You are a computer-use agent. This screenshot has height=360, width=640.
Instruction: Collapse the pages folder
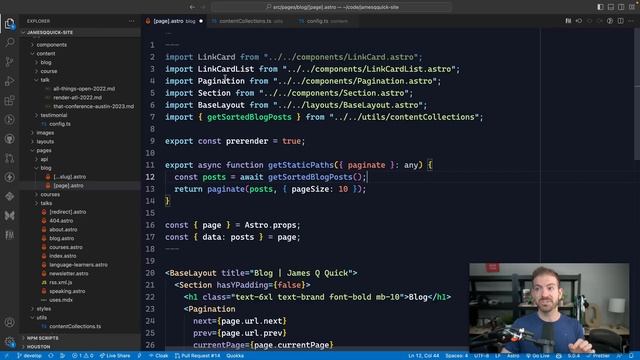click(80, 150)
